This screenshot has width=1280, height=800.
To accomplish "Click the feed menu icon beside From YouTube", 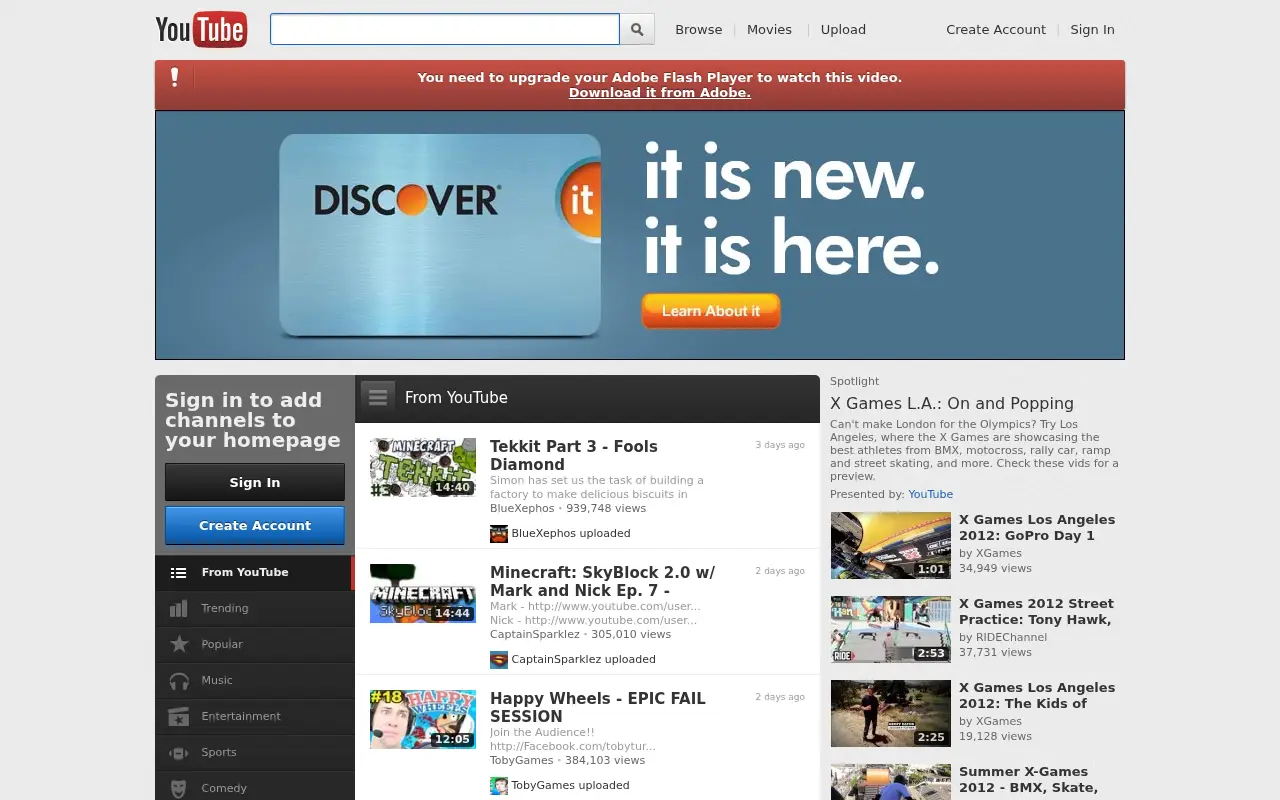I will tap(378, 397).
